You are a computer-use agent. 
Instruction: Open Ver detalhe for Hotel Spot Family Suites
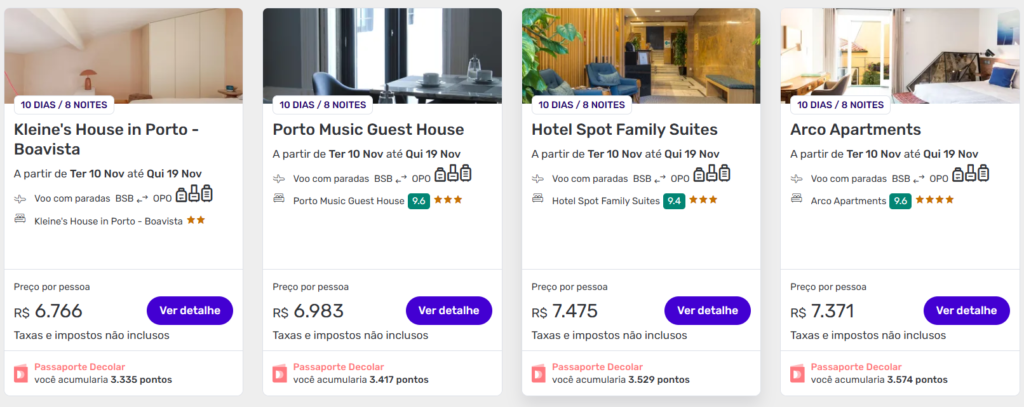[x=707, y=310]
